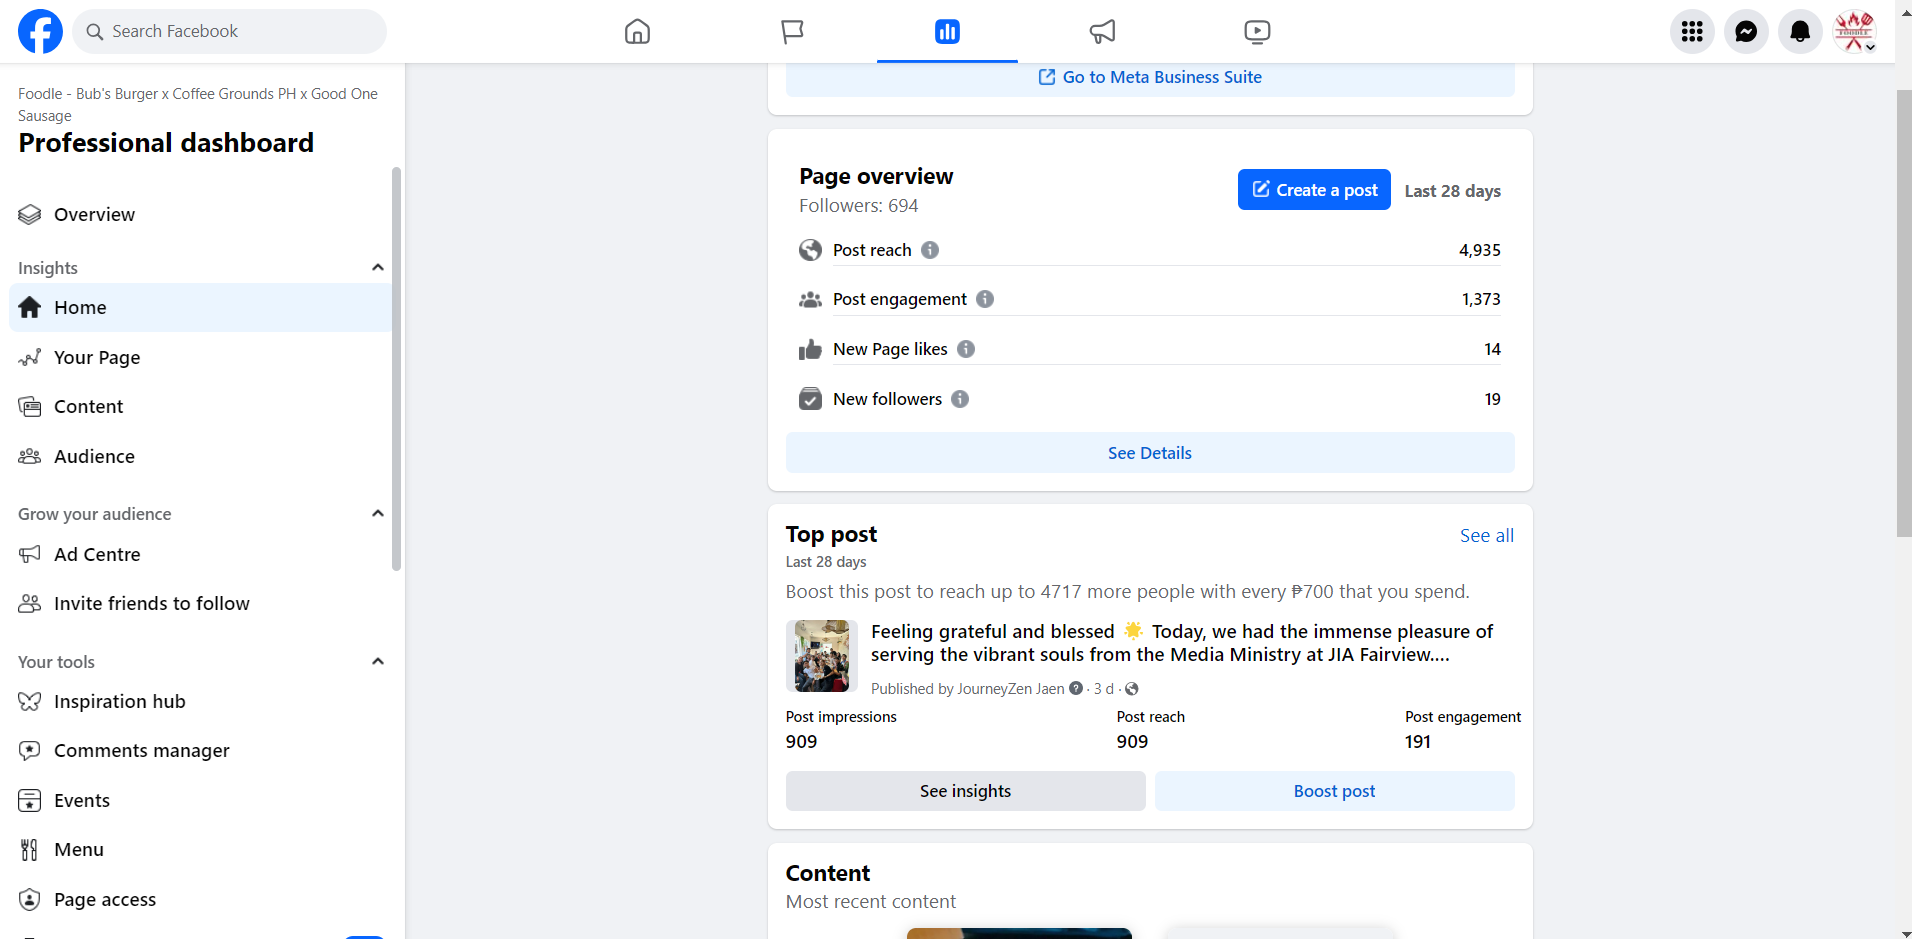Click the Post engagement value 1,373
The width and height of the screenshot is (1912, 939).
pyautogui.click(x=1481, y=299)
